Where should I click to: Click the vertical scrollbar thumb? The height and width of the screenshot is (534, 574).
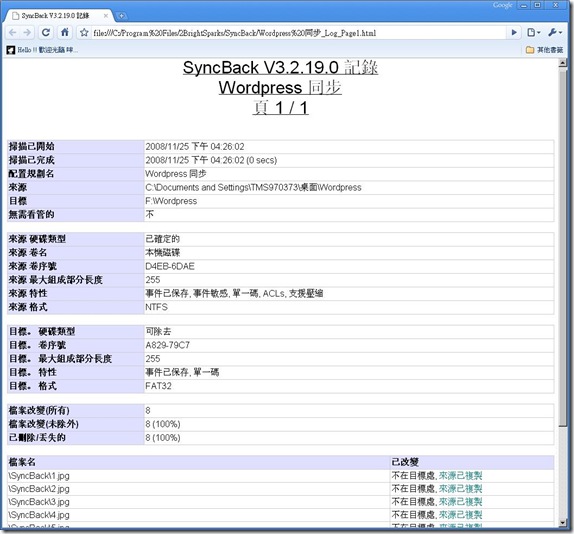tap(563, 247)
